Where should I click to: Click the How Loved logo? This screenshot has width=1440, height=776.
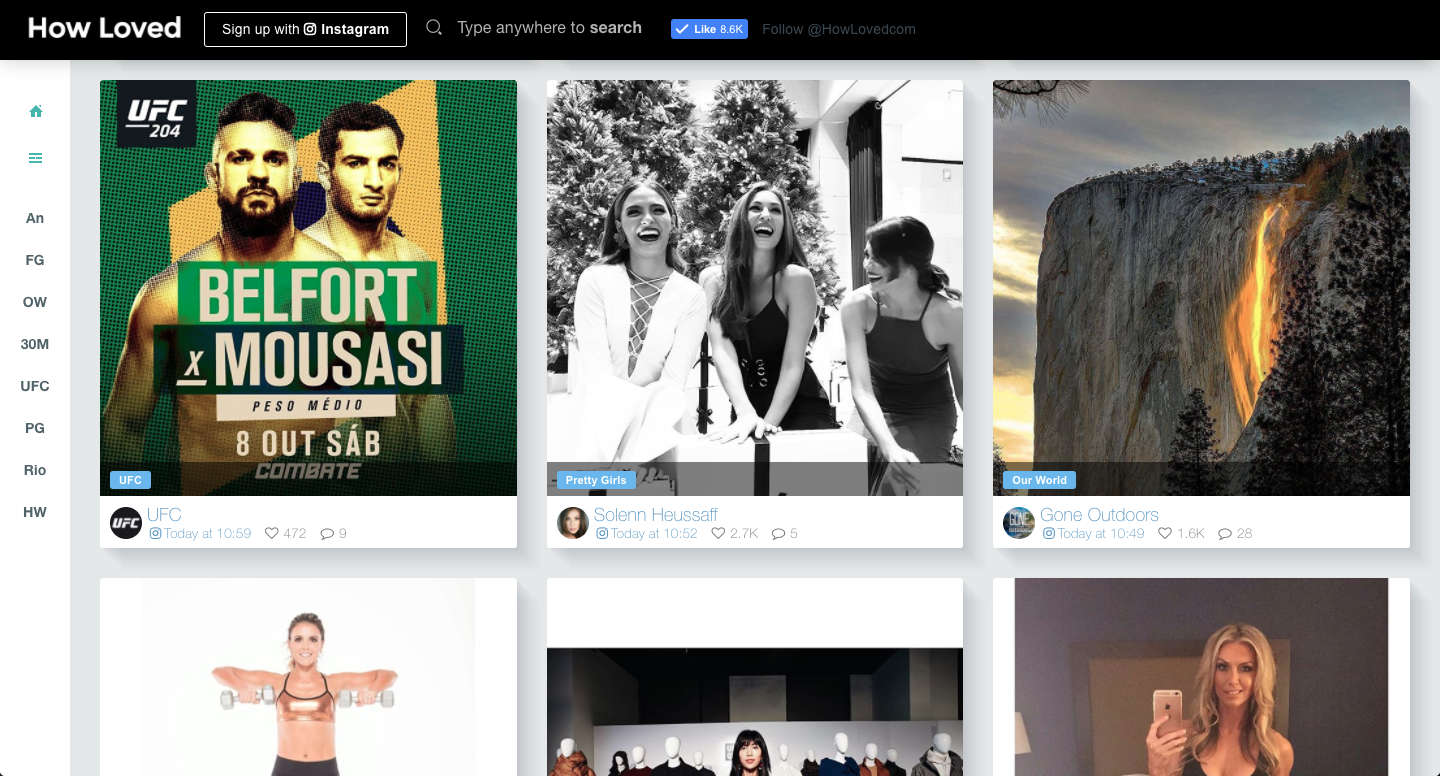click(105, 28)
